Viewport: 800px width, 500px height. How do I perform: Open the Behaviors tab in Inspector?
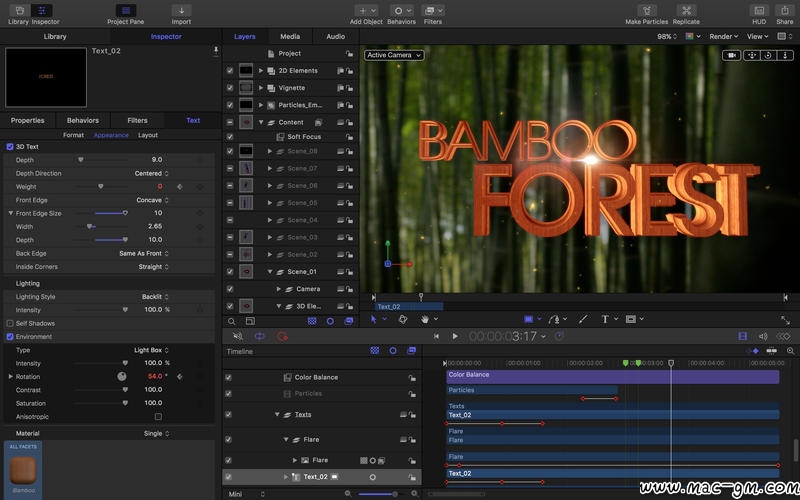pyautogui.click(x=83, y=120)
